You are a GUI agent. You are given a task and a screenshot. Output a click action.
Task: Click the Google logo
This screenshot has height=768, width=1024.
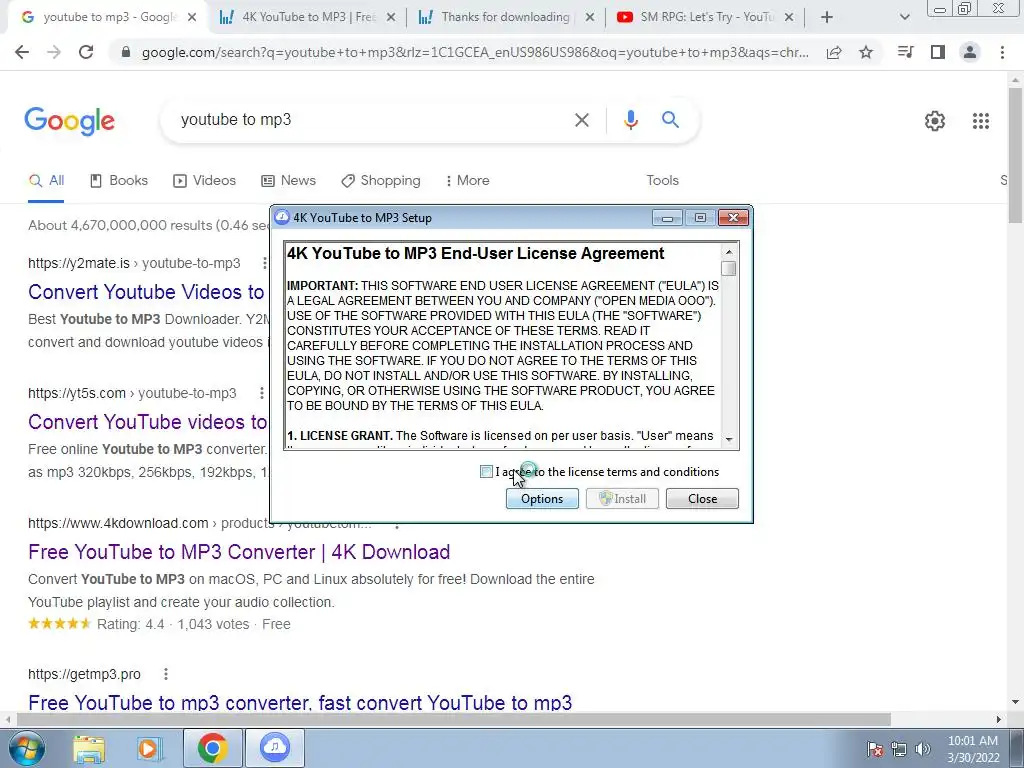pos(69,121)
